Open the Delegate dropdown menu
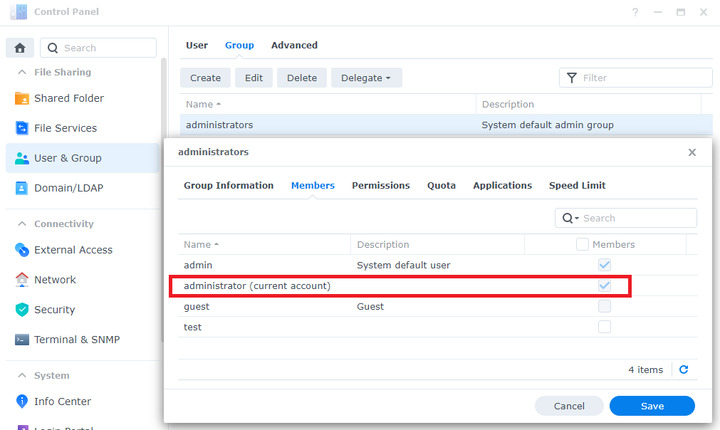The width and height of the screenshot is (720, 430). click(x=365, y=78)
